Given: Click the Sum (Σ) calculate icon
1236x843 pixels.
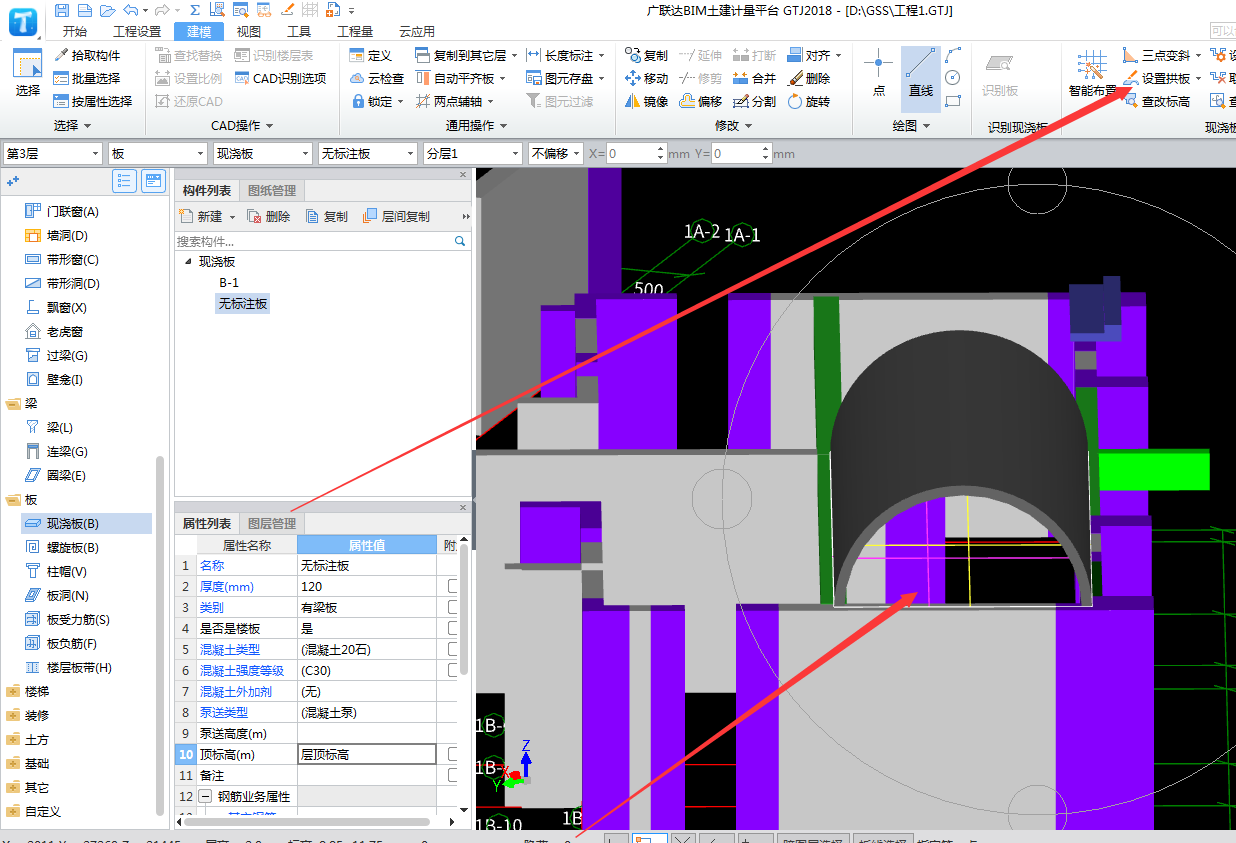Looking at the screenshot, I should 194,10.
